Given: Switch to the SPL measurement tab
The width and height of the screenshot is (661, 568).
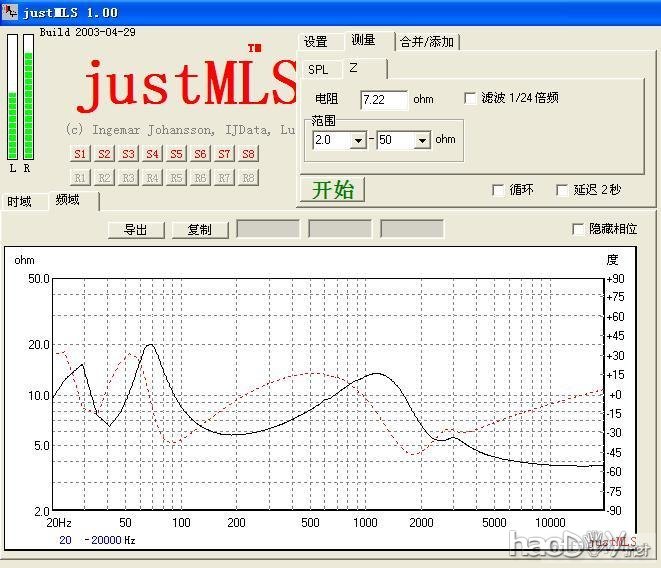Looking at the screenshot, I should (318, 70).
